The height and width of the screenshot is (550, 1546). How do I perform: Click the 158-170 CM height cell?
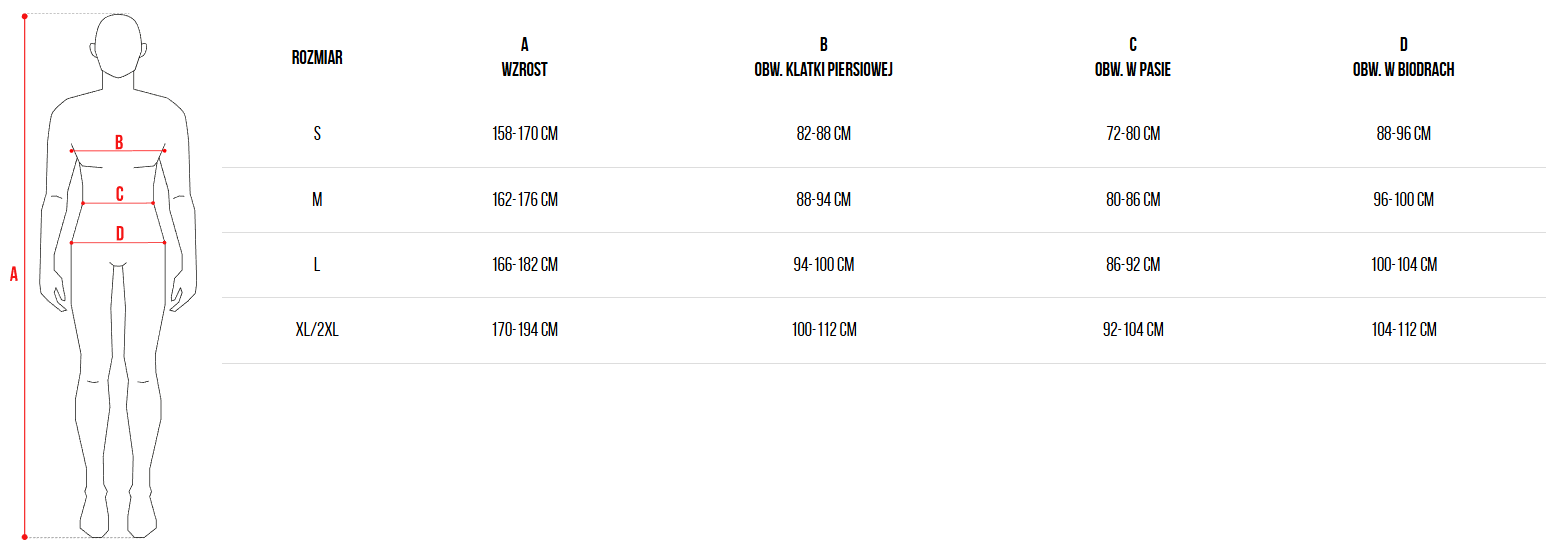pyautogui.click(x=524, y=134)
